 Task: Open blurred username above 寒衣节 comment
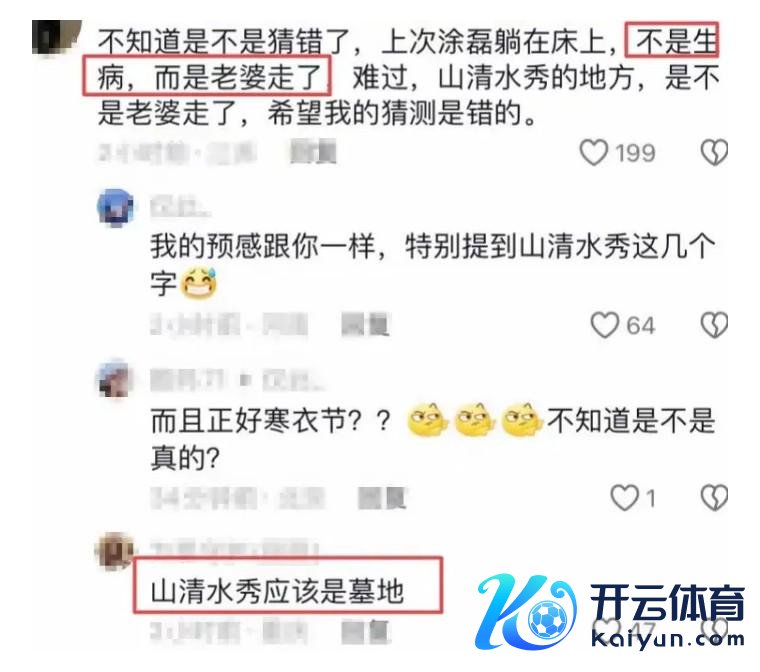tap(238, 380)
